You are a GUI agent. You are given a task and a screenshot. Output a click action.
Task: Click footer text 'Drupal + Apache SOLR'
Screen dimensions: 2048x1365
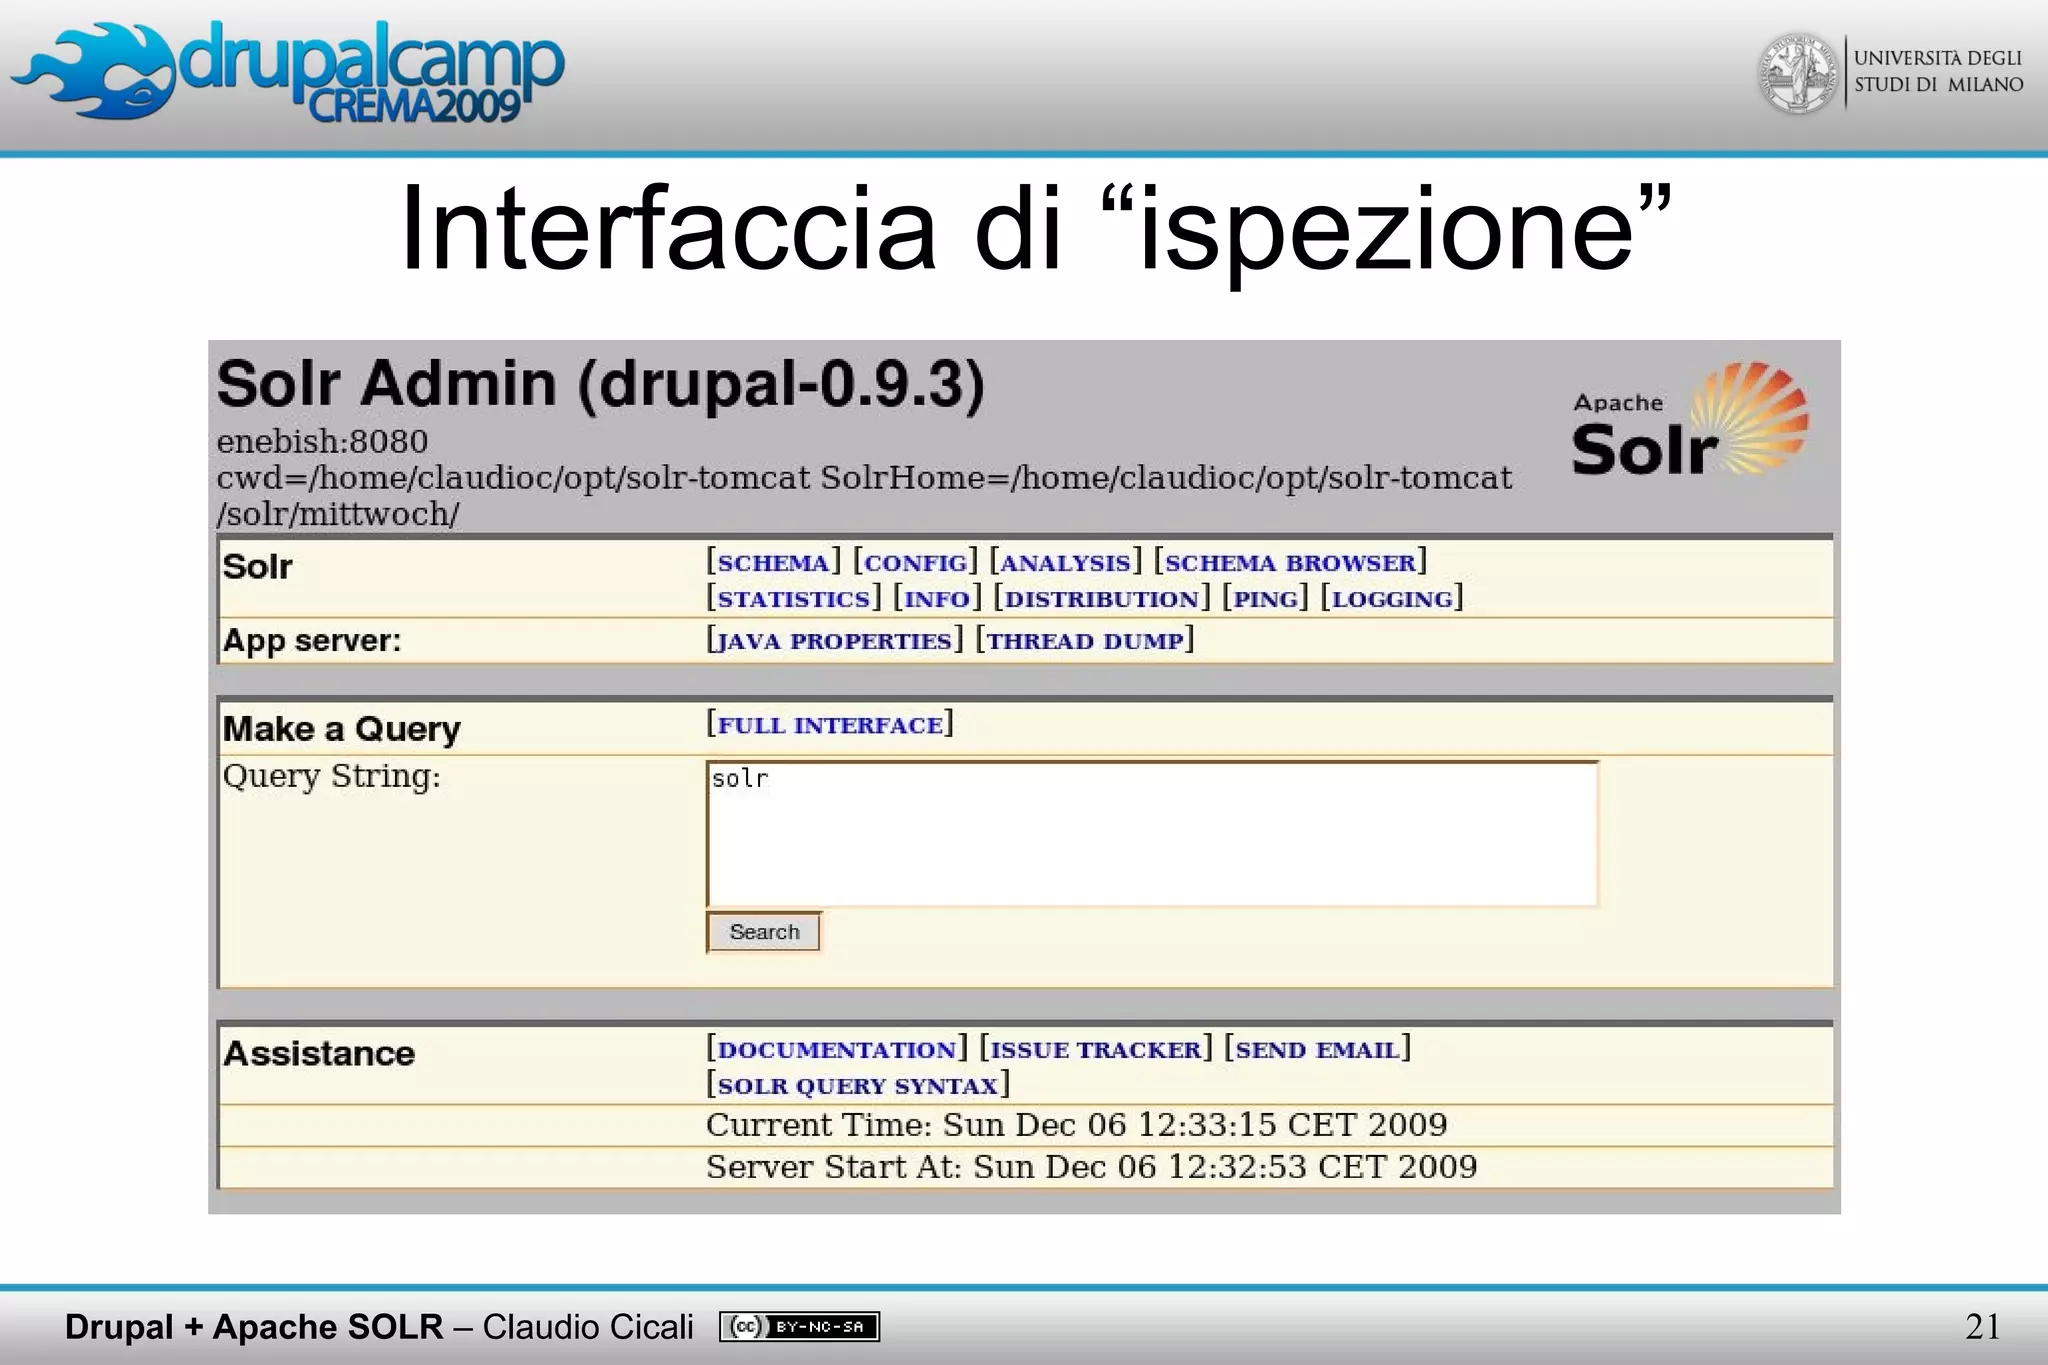pyautogui.click(x=254, y=1327)
